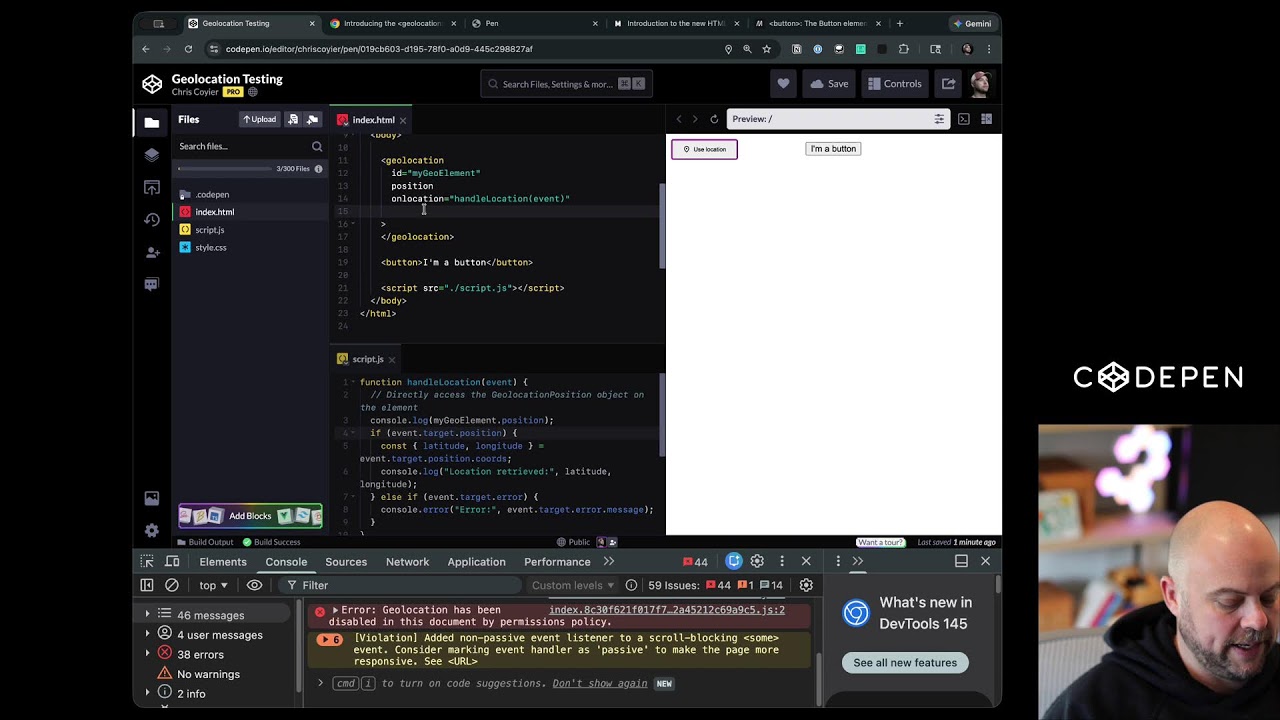The width and height of the screenshot is (1280, 720).
Task: Expand the 4 user messages group
Action: (147, 634)
